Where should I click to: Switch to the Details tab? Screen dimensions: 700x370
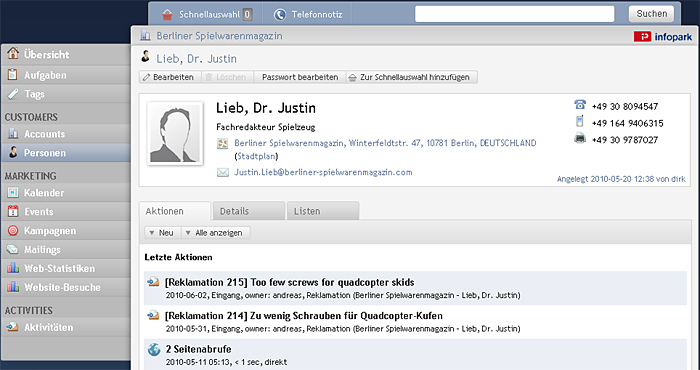coord(249,211)
